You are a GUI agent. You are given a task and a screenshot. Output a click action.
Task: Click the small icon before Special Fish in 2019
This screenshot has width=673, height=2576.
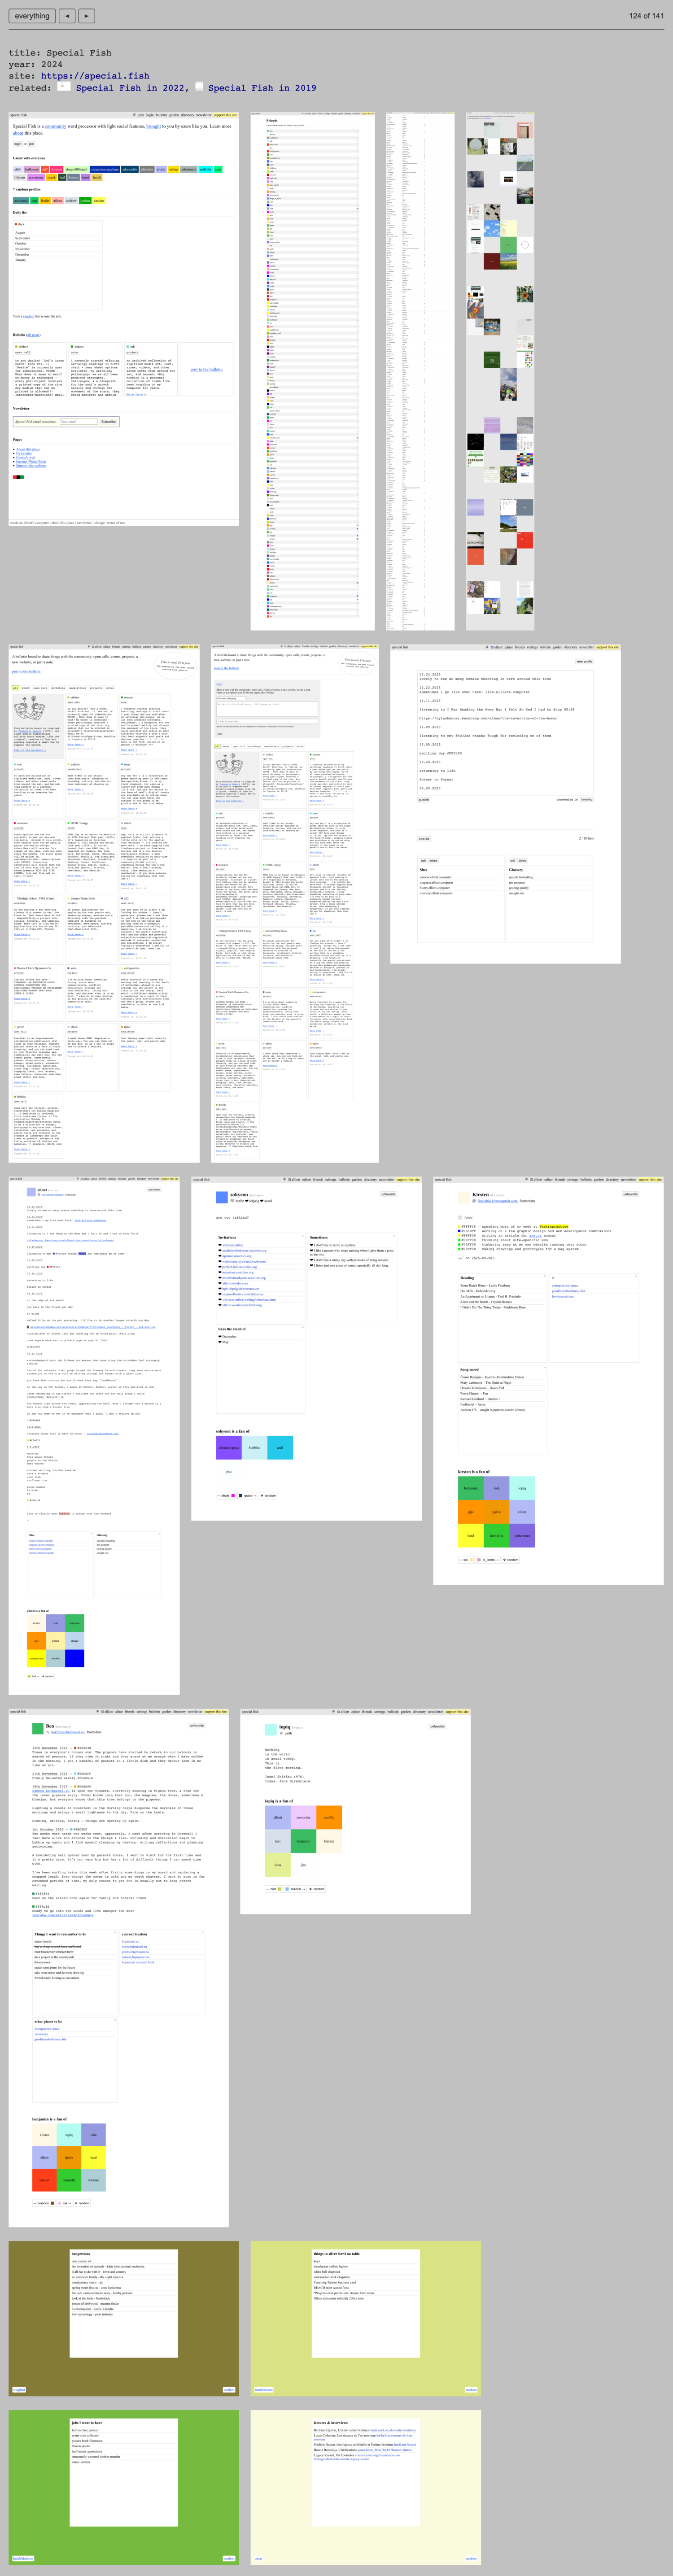tap(199, 87)
